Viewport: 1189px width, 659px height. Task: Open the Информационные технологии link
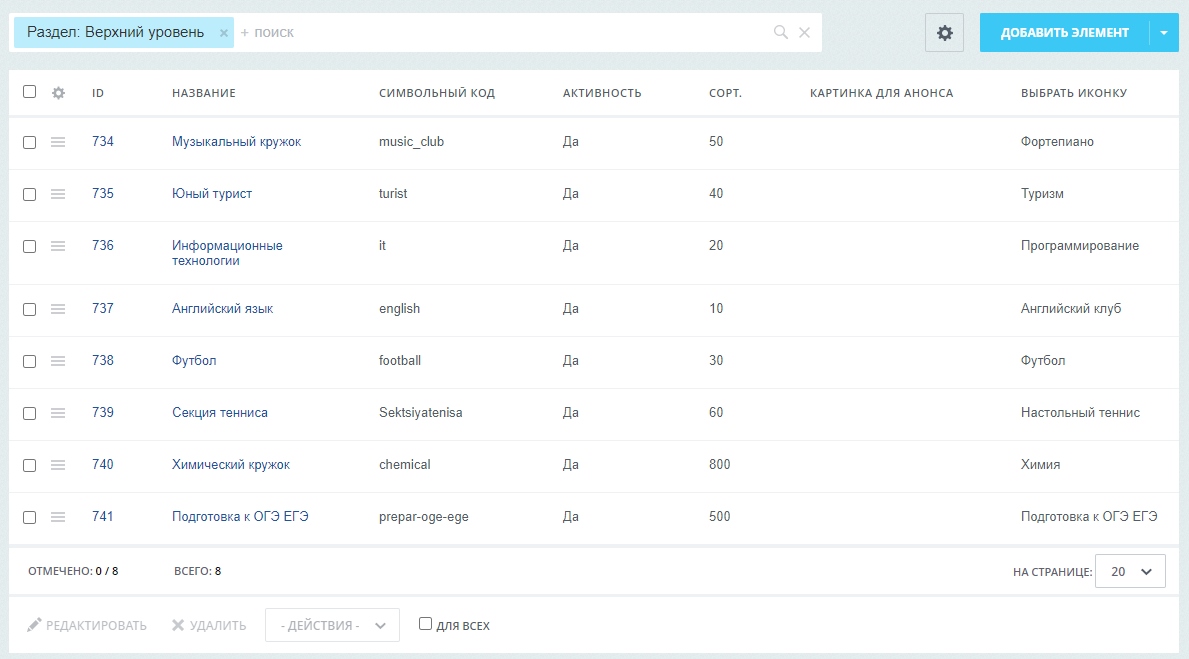point(227,253)
